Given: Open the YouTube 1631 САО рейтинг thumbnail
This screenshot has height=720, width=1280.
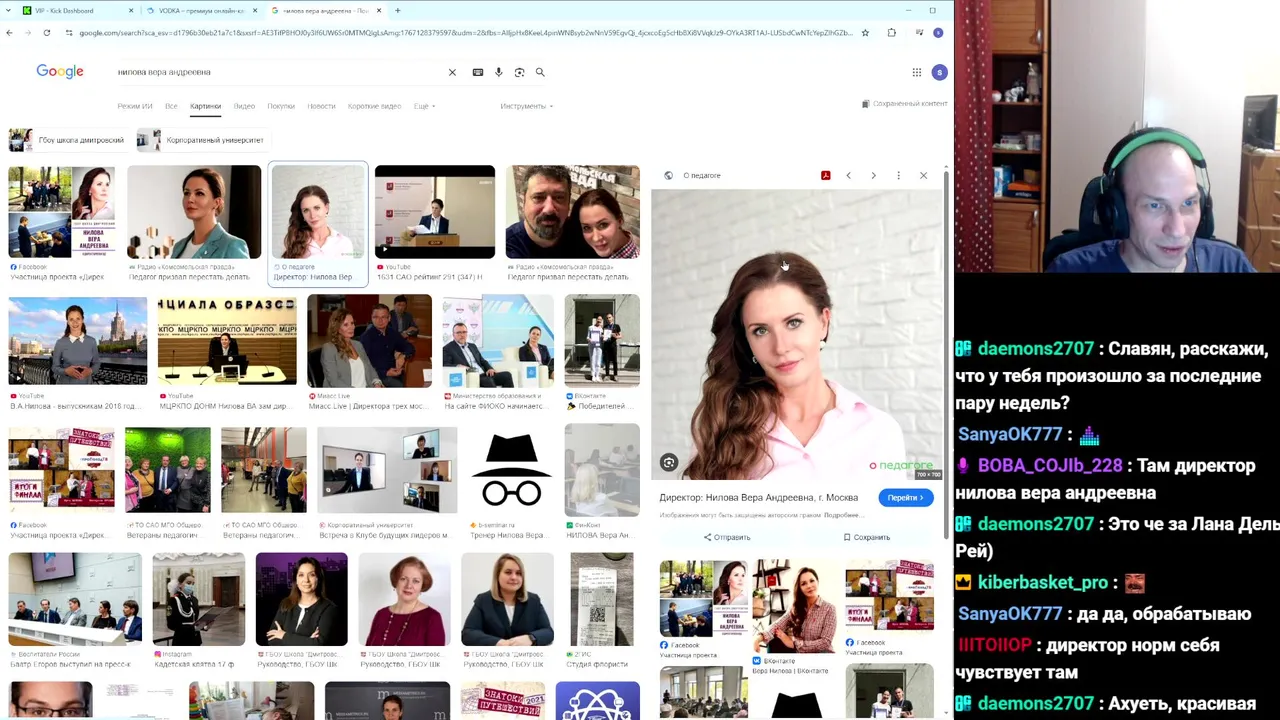Looking at the screenshot, I should pos(435,212).
